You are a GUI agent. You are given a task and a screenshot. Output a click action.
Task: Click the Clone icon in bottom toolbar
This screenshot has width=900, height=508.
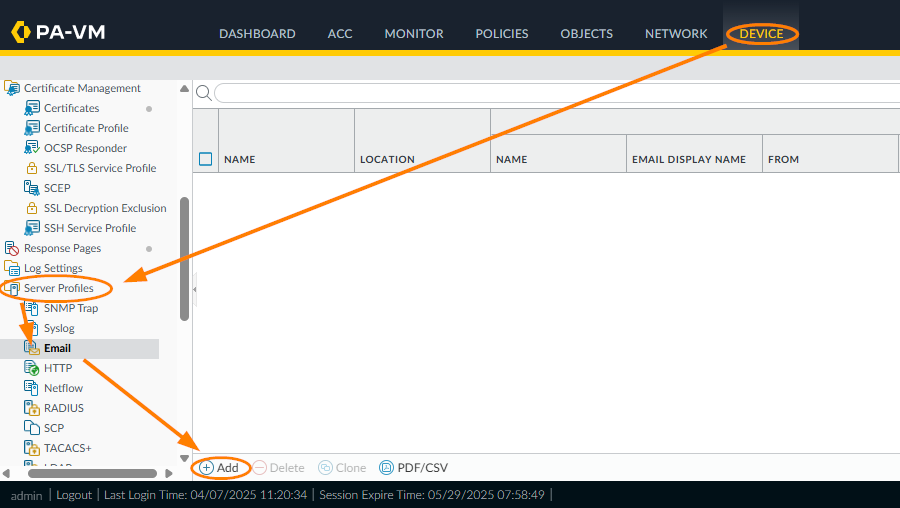(325, 468)
